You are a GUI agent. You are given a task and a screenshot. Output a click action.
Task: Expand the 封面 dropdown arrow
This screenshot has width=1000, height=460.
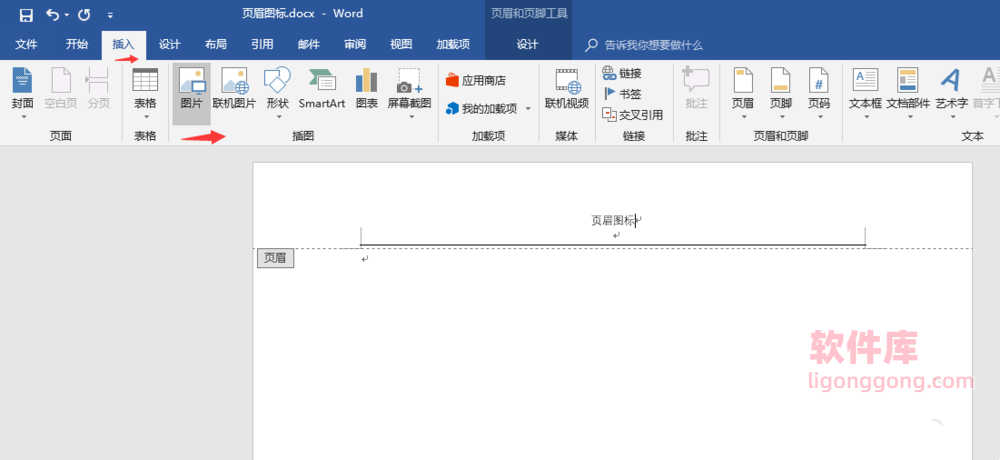click(x=23, y=117)
